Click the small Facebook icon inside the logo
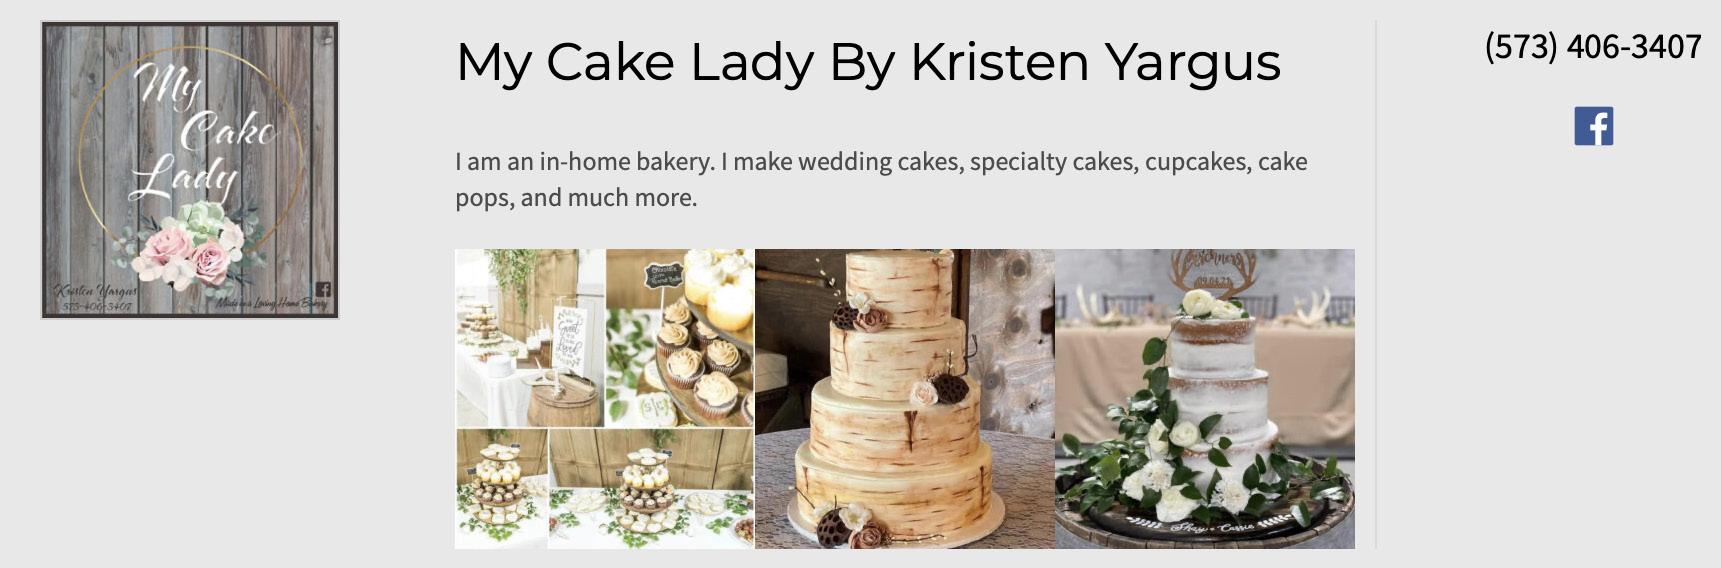Screen dimensions: 1722x568 [323, 289]
